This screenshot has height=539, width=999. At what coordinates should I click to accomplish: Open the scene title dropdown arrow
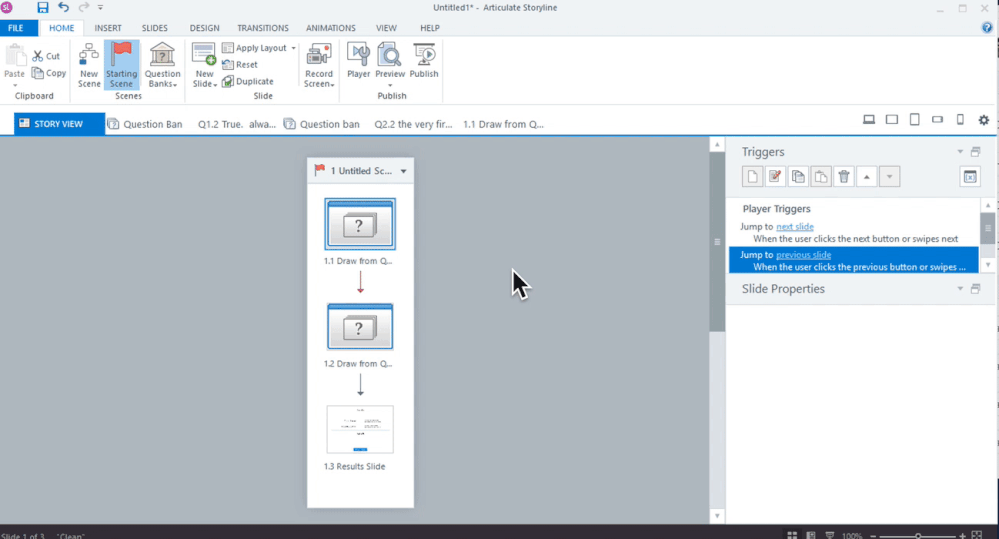[x=403, y=171]
